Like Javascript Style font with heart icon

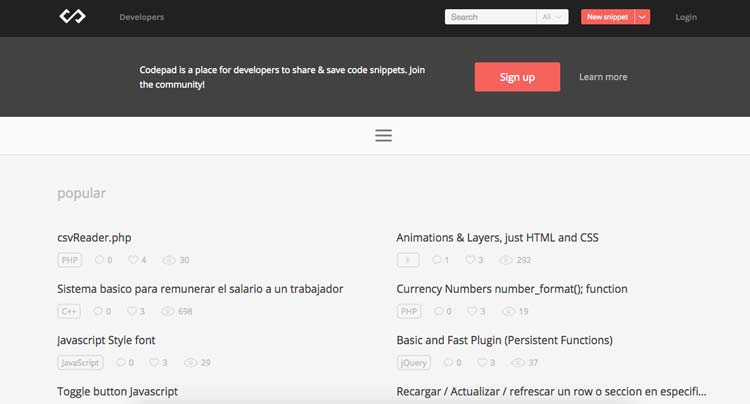[x=154, y=362]
